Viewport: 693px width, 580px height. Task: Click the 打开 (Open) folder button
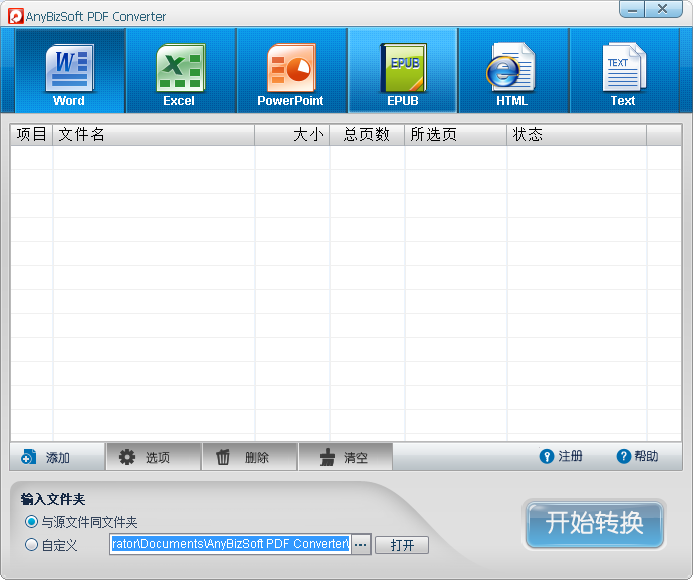(x=402, y=545)
